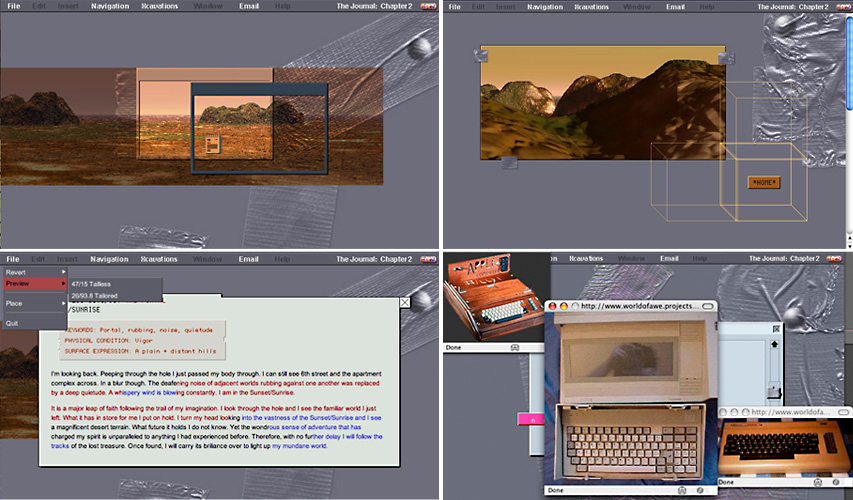Open the document icon inside the nested desert image

click(x=213, y=144)
